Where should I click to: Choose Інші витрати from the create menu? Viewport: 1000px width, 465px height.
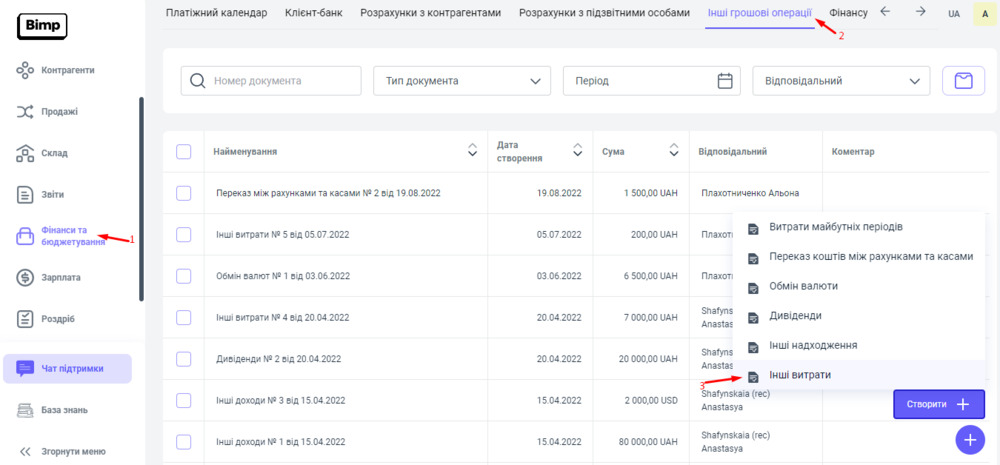799,375
